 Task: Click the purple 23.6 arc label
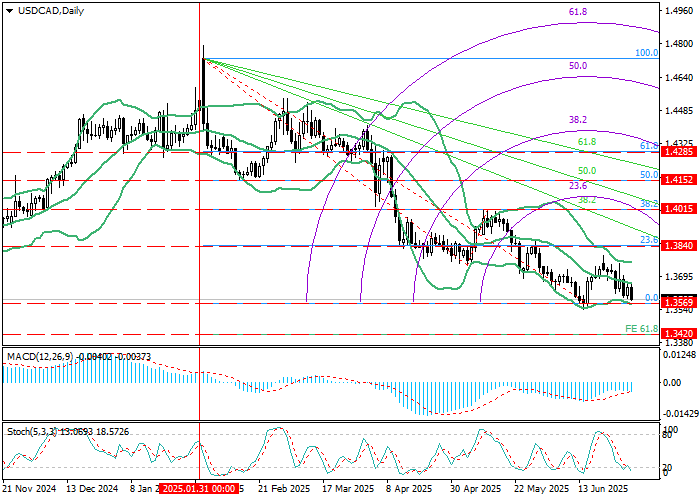coord(578,186)
